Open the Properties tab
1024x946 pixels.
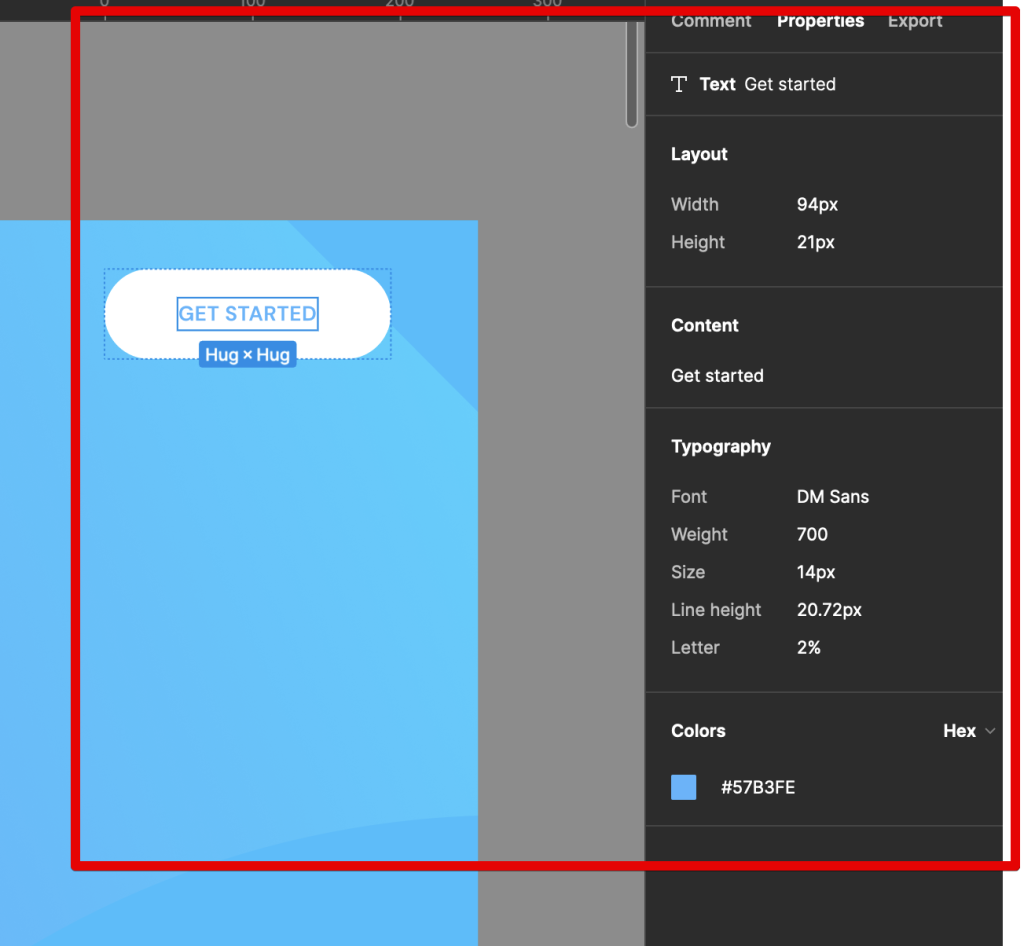(x=820, y=21)
